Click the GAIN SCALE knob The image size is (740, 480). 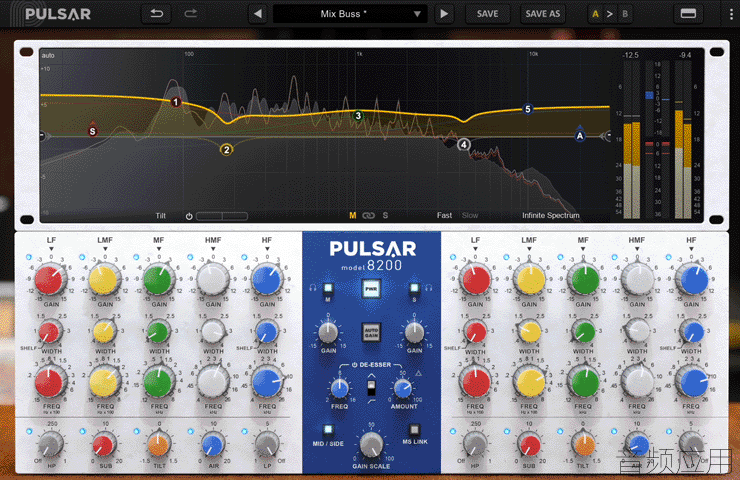(371, 445)
